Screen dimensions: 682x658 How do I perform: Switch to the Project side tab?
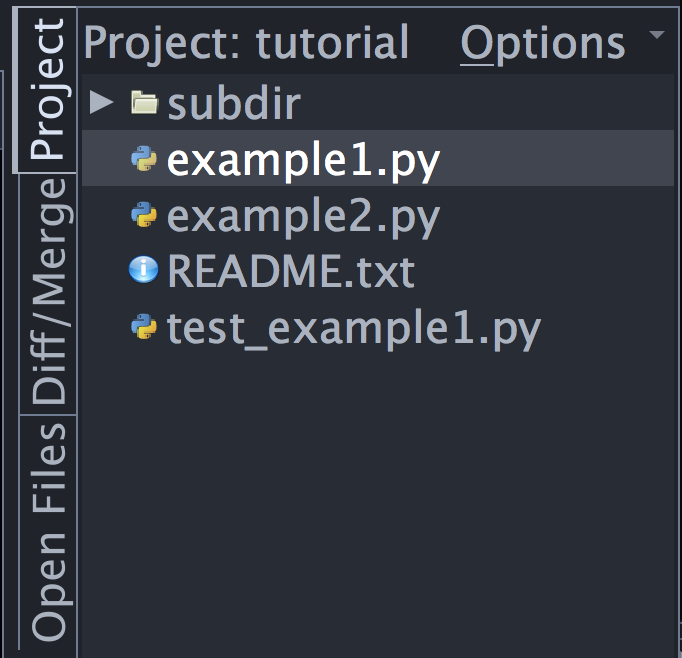[46, 90]
